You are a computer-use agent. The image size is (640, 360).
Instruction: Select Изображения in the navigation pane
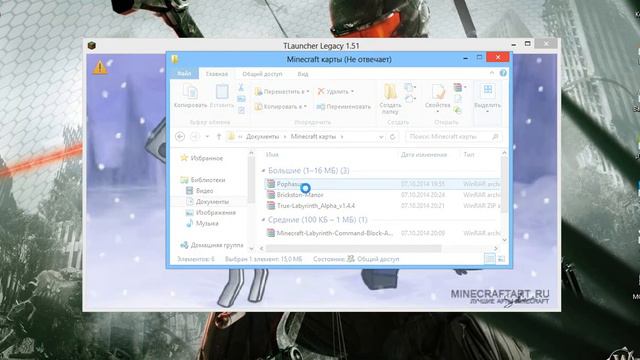tap(216, 213)
